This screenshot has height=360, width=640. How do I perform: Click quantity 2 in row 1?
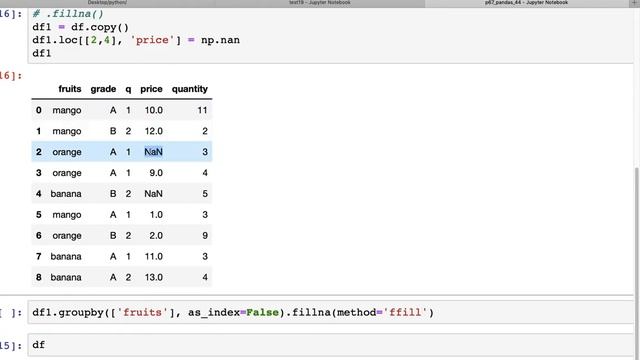tap(205, 131)
